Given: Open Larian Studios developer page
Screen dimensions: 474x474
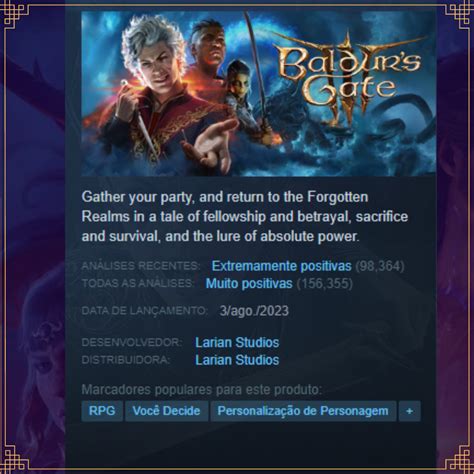Looking at the screenshot, I should tap(237, 342).
